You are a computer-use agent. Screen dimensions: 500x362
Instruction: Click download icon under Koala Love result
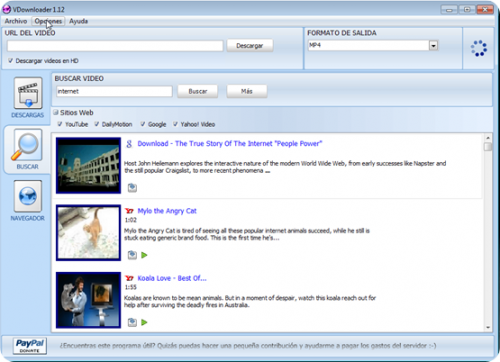tap(132, 322)
